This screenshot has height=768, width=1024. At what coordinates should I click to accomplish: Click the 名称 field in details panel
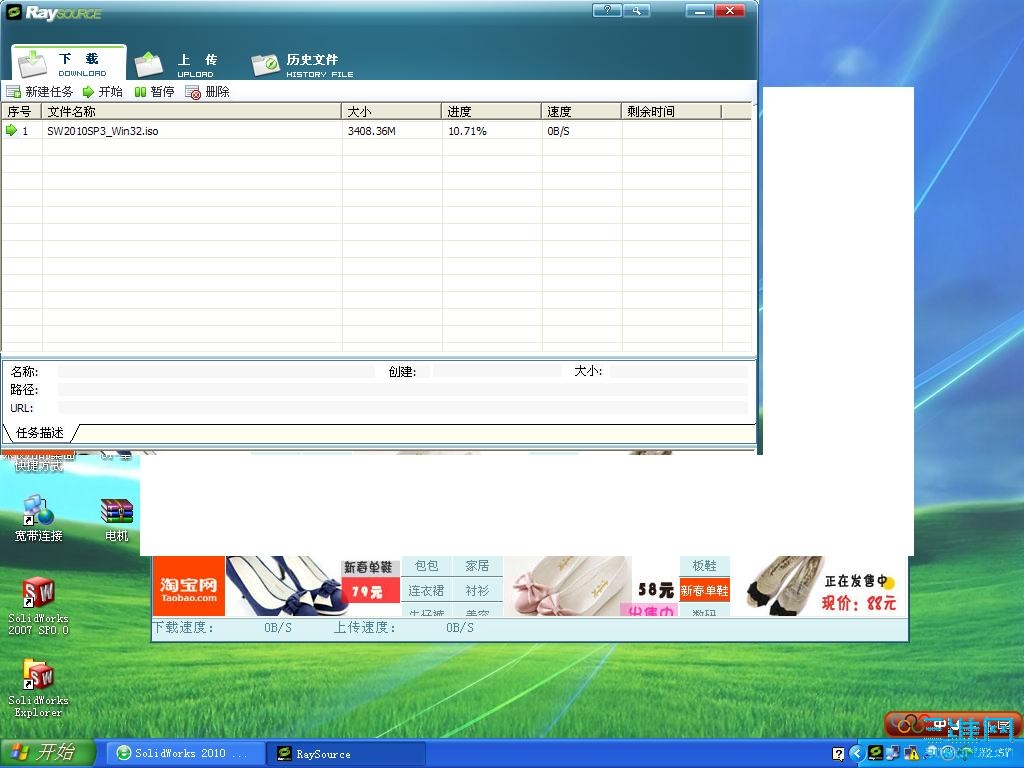coord(216,372)
